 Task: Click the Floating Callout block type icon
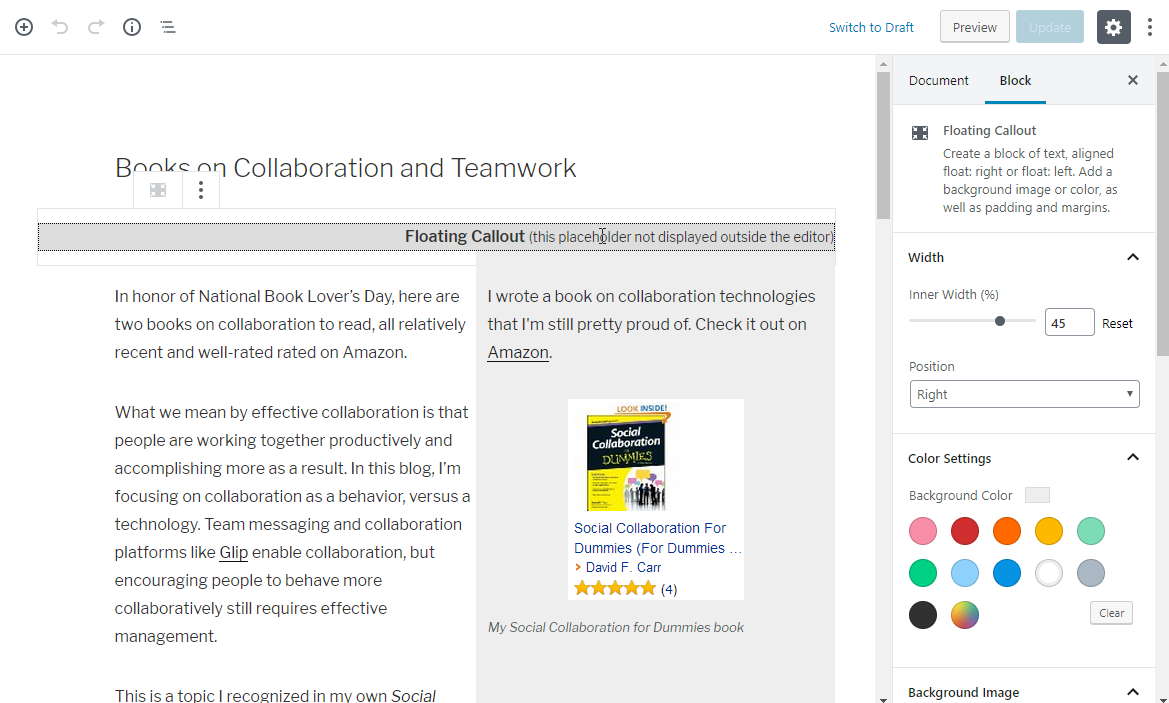coord(158,190)
